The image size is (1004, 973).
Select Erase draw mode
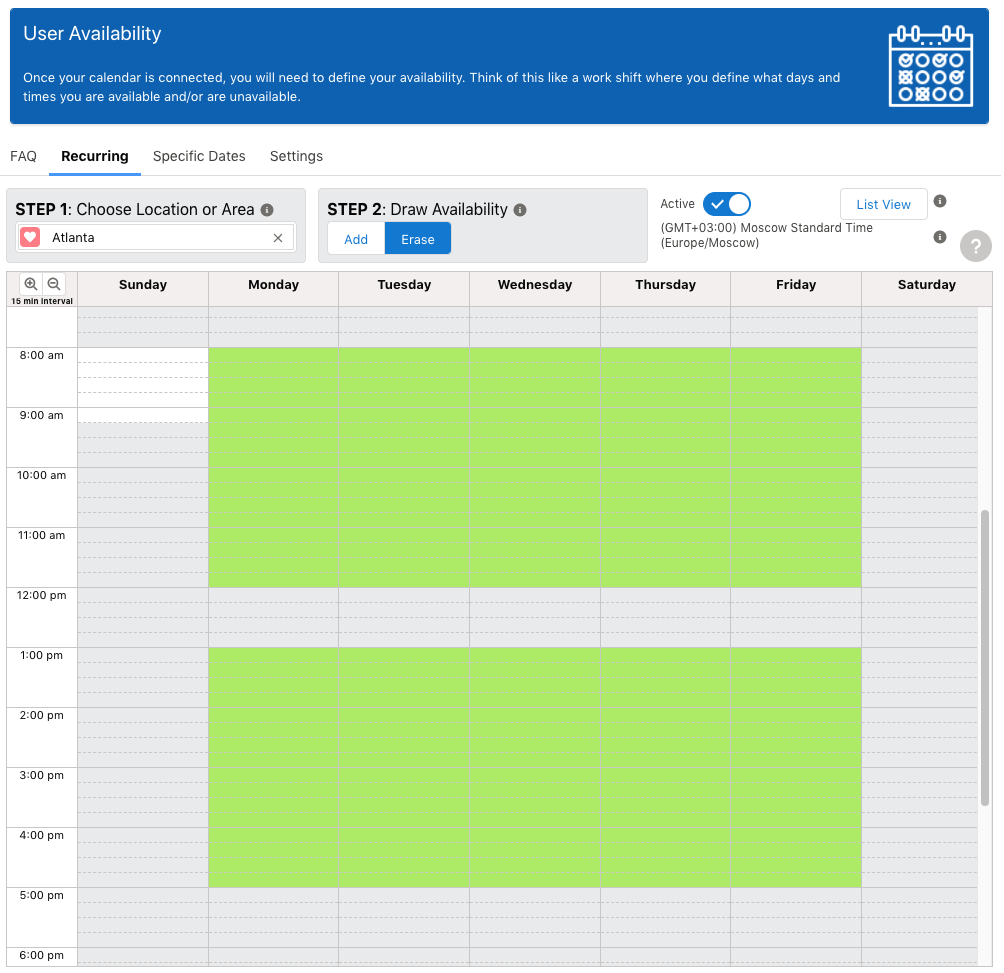click(418, 239)
